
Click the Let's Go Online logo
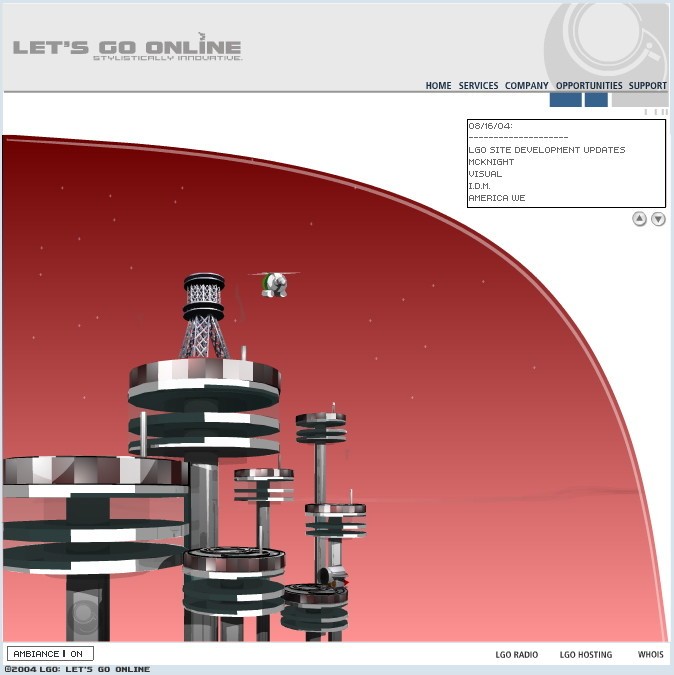[127, 46]
